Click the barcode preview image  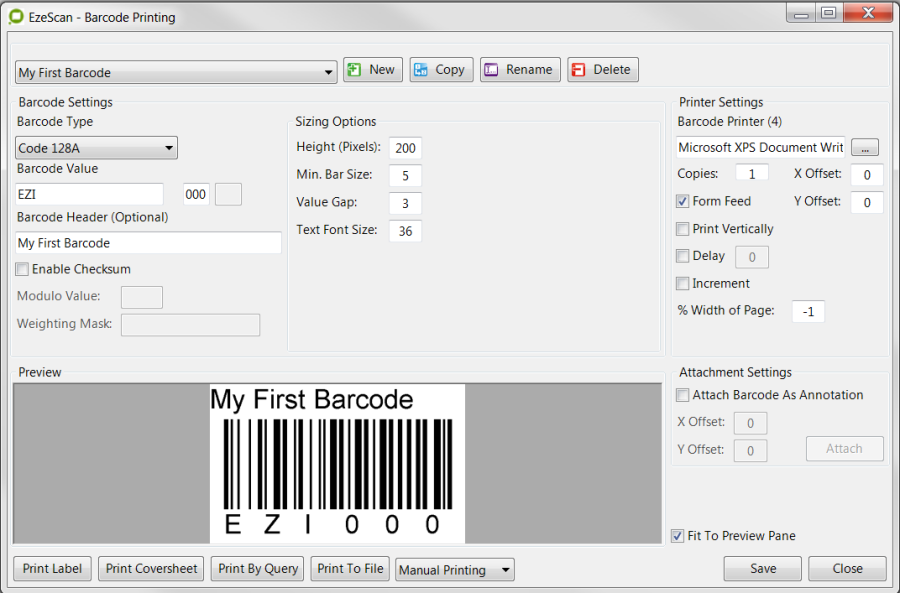click(x=337, y=463)
